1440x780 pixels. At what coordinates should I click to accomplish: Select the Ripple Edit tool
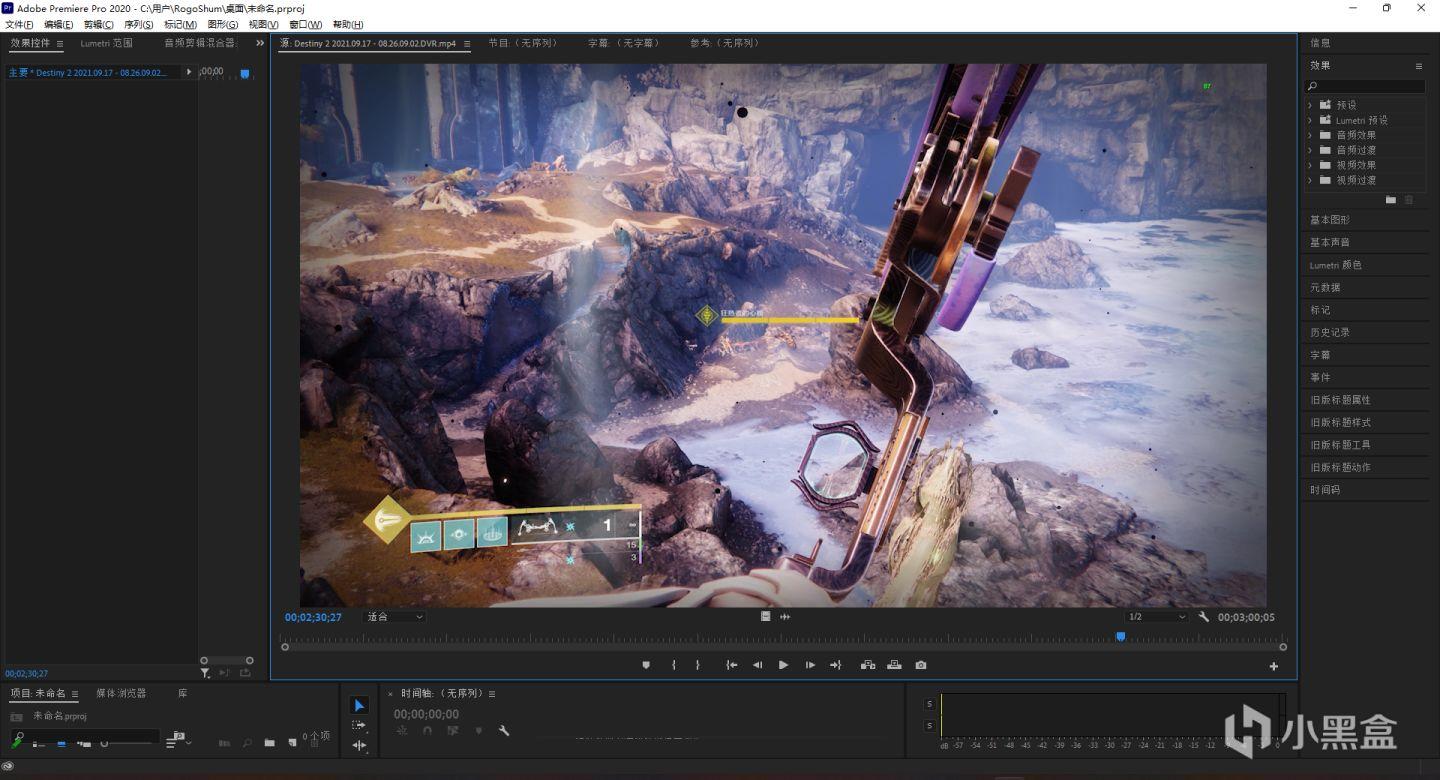pos(359,745)
